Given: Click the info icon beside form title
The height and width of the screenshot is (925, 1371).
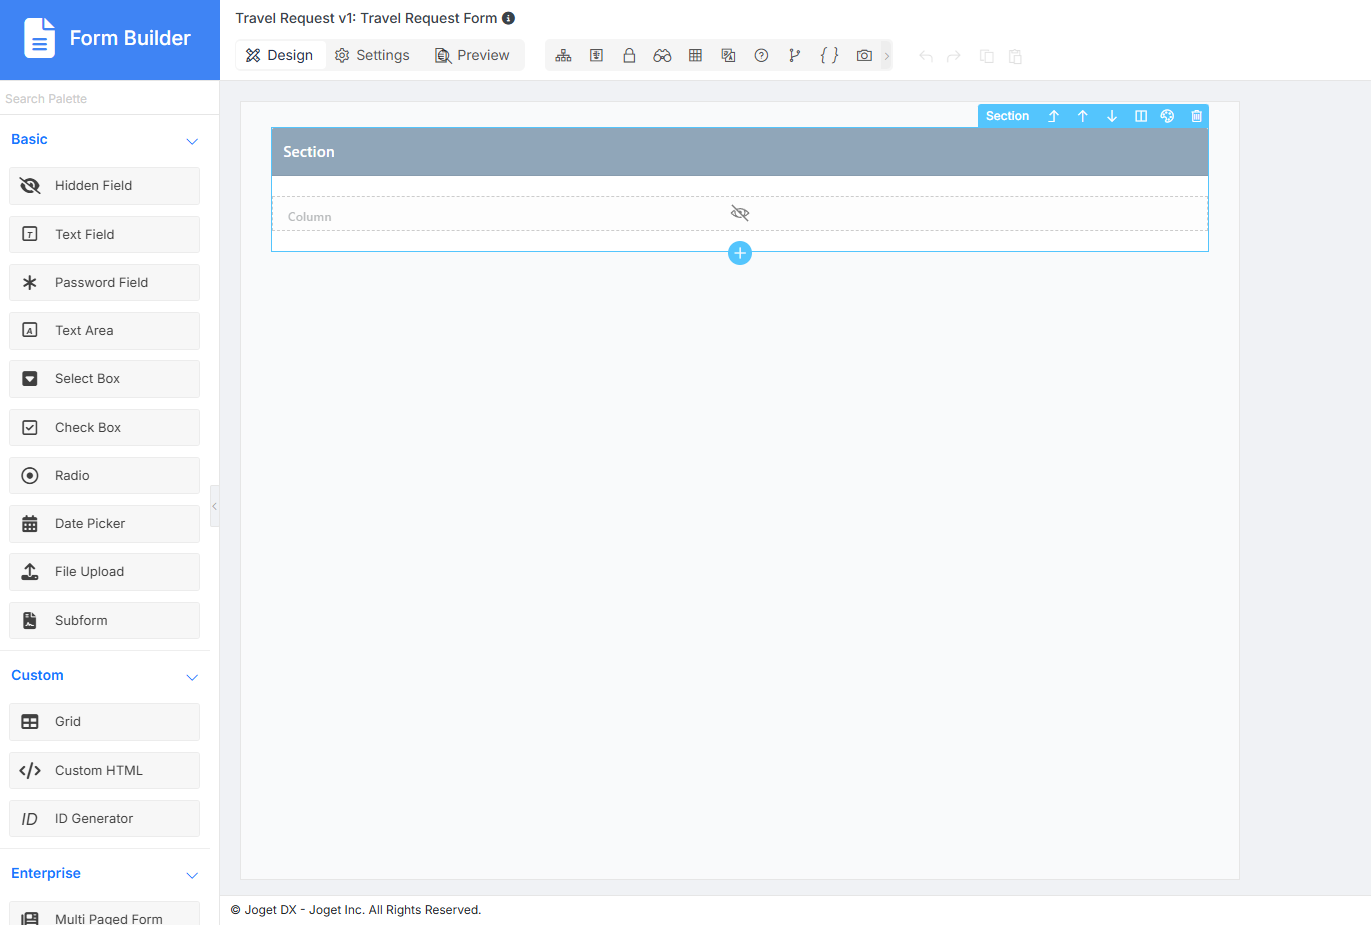Looking at the screenshot, I should 508,18.
